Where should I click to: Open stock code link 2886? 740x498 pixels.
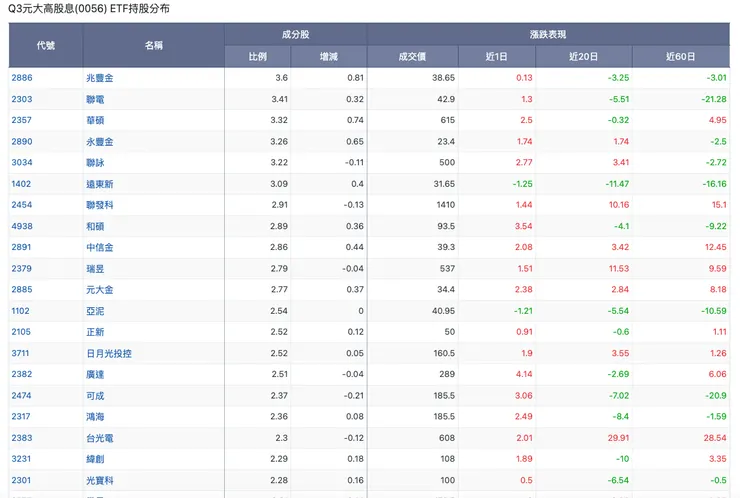[22, 78]
